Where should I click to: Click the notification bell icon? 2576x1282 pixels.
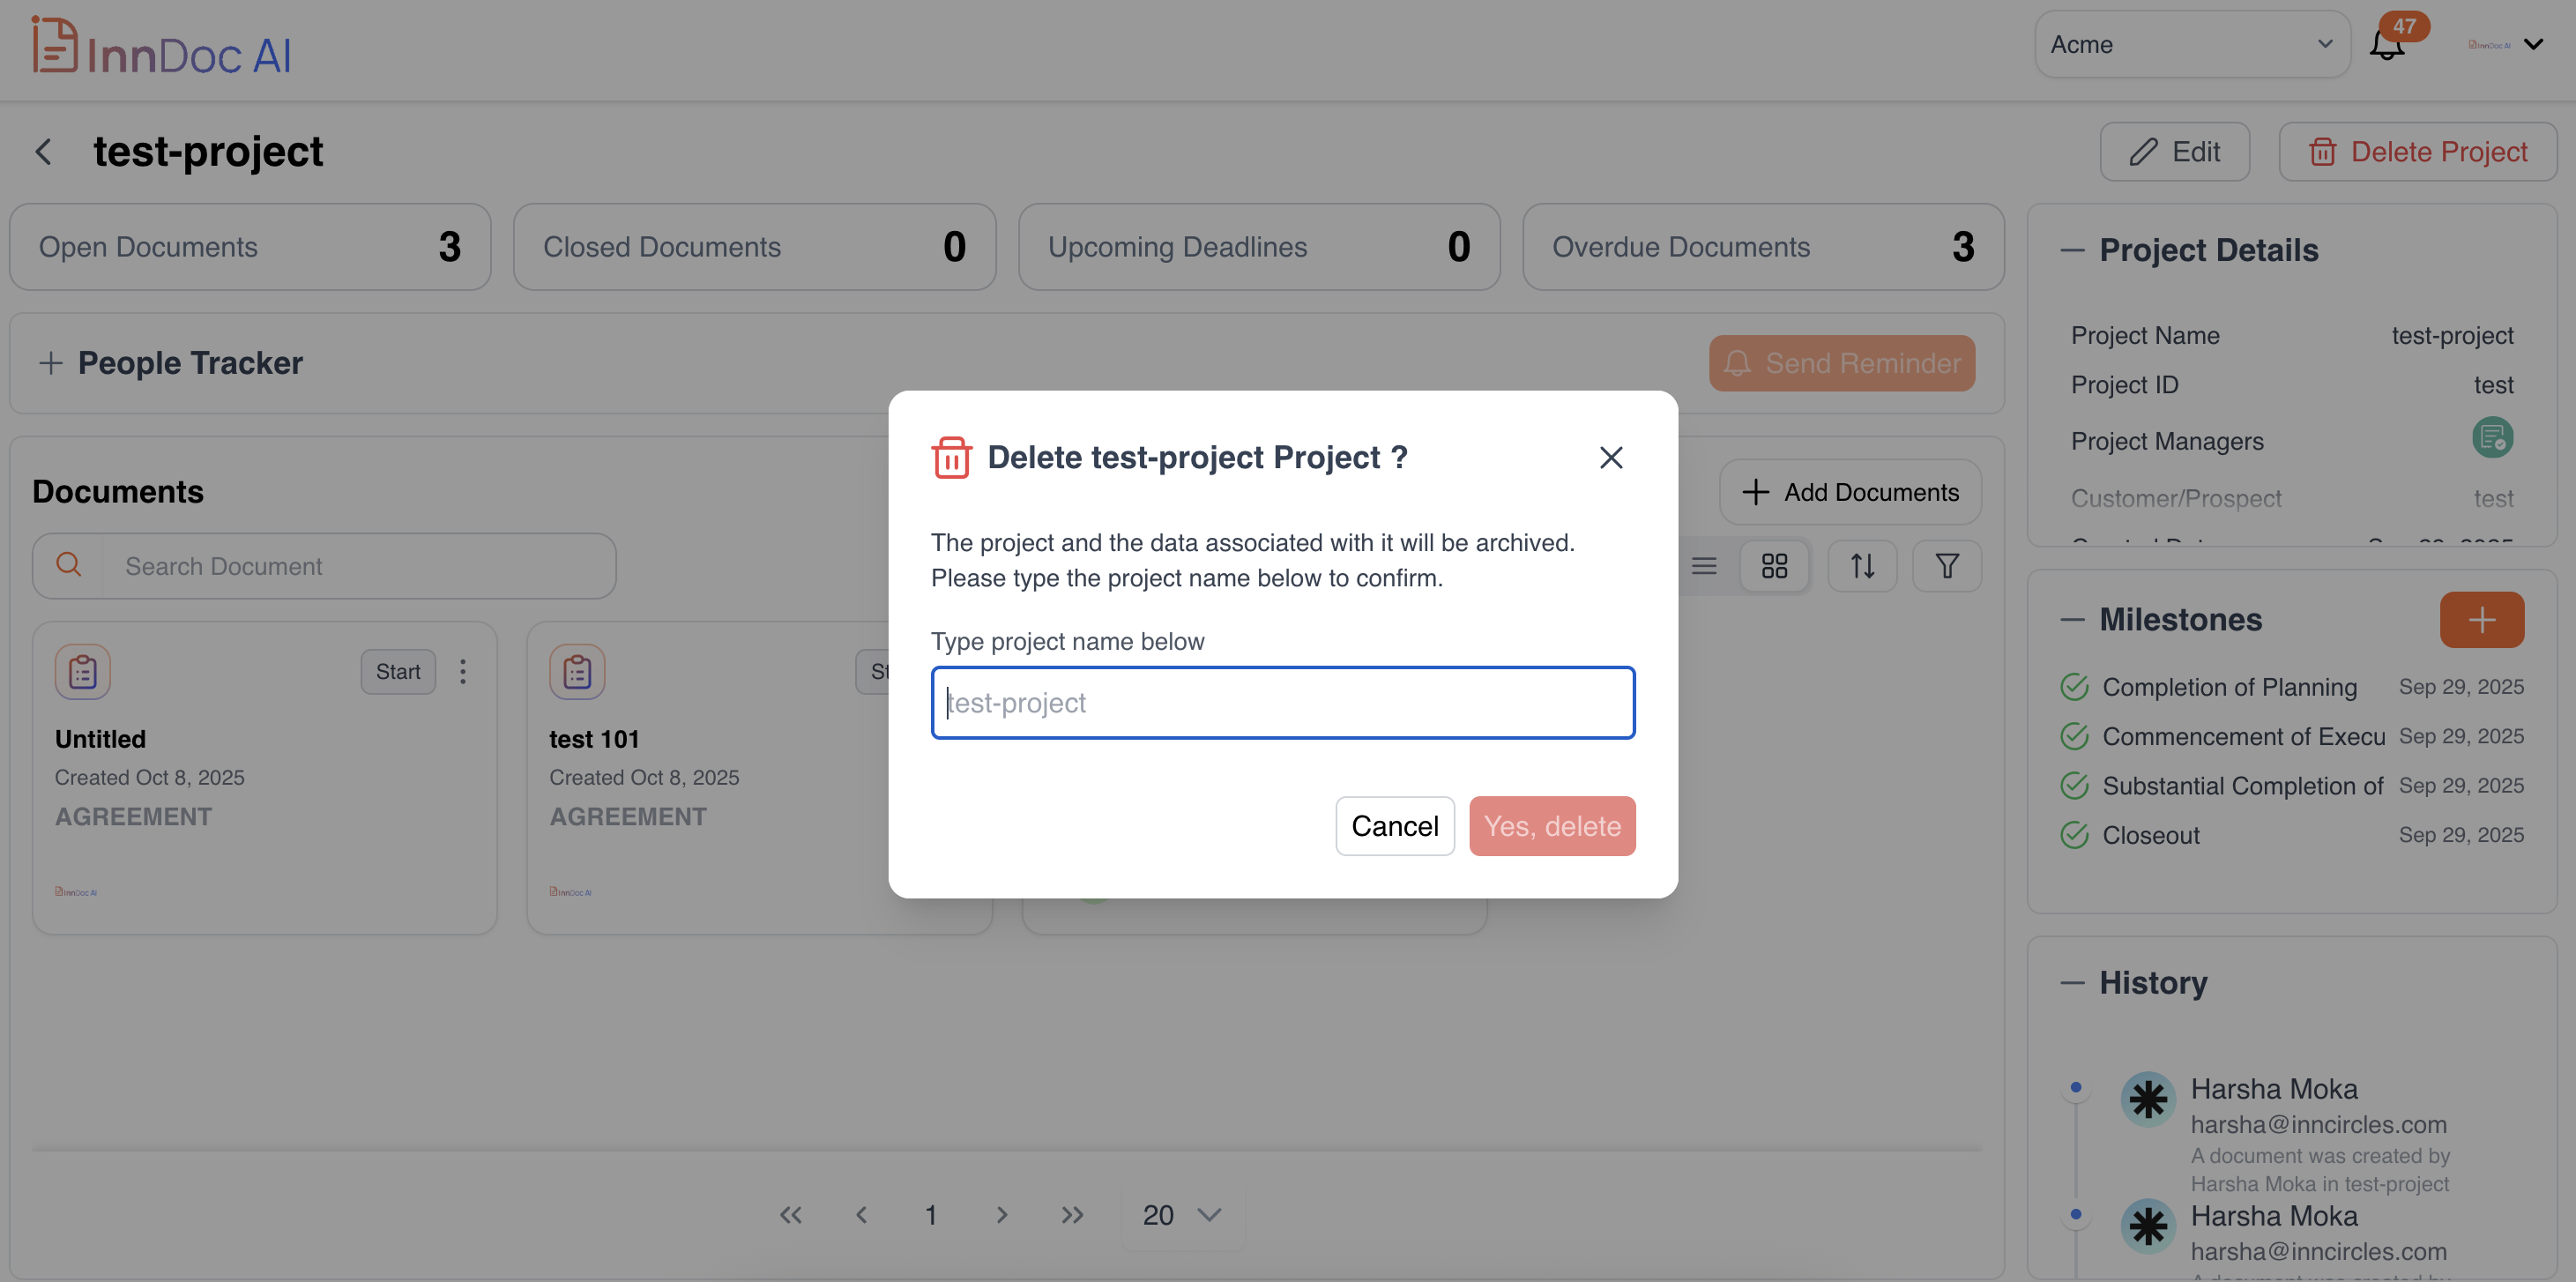click(2386, 46)
